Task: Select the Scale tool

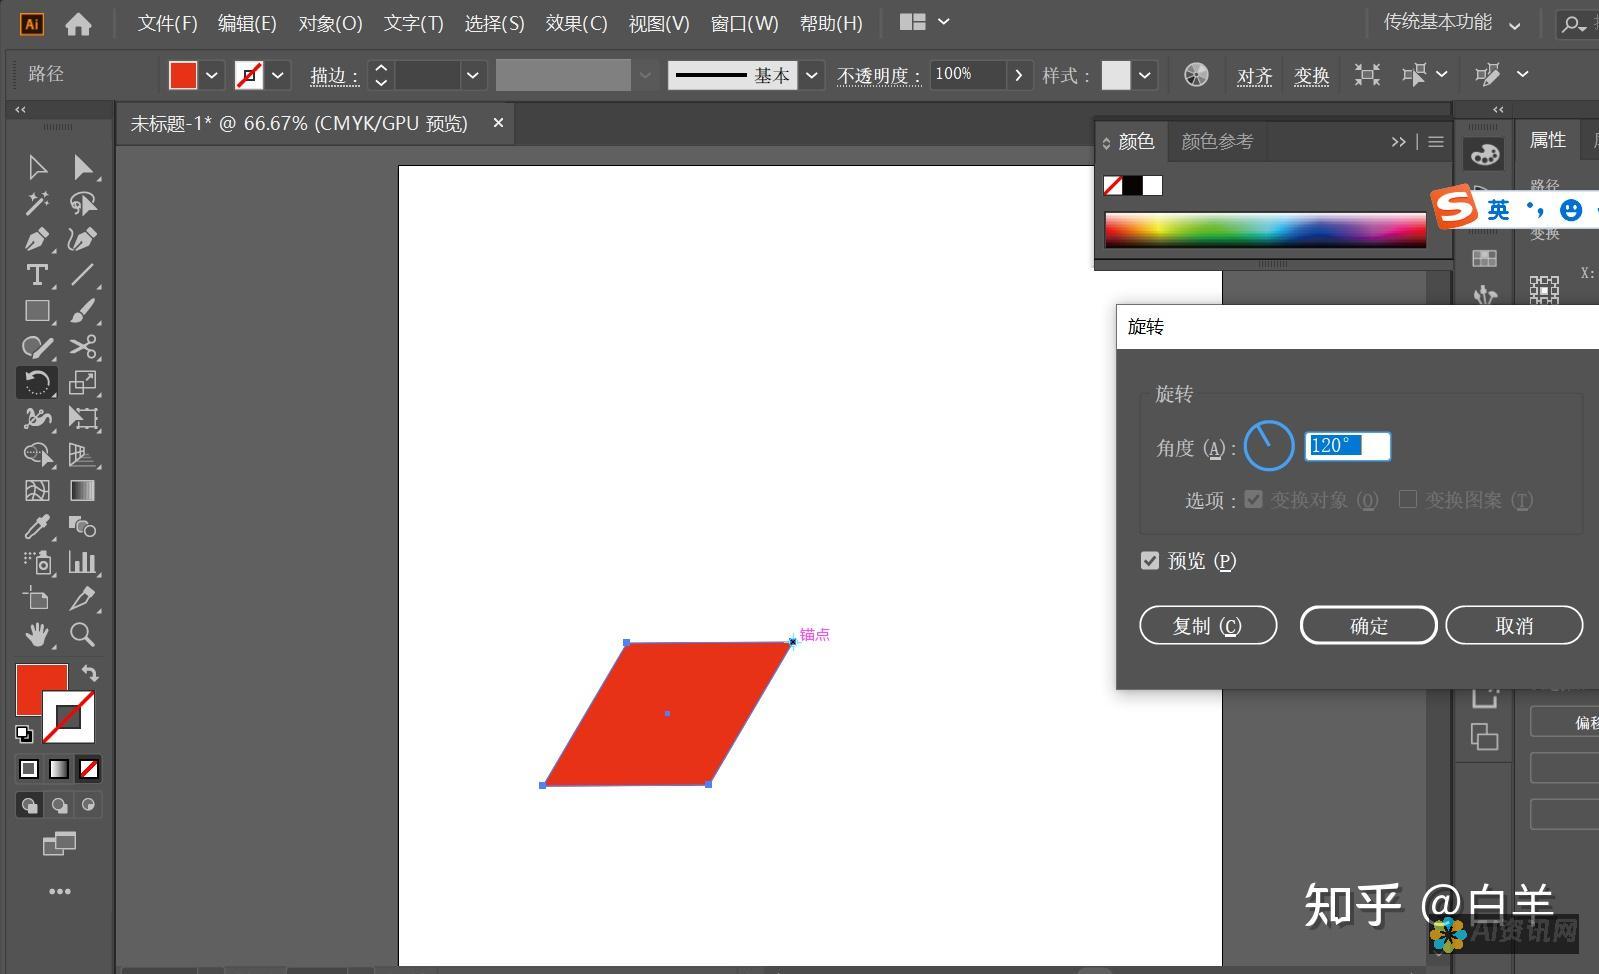Action: click(x=83, y=383)
